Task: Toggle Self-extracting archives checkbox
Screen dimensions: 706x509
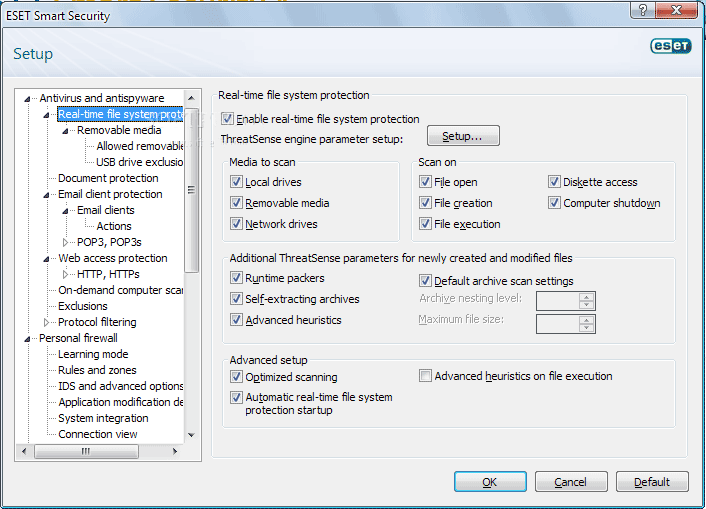Action: (236, 298)
